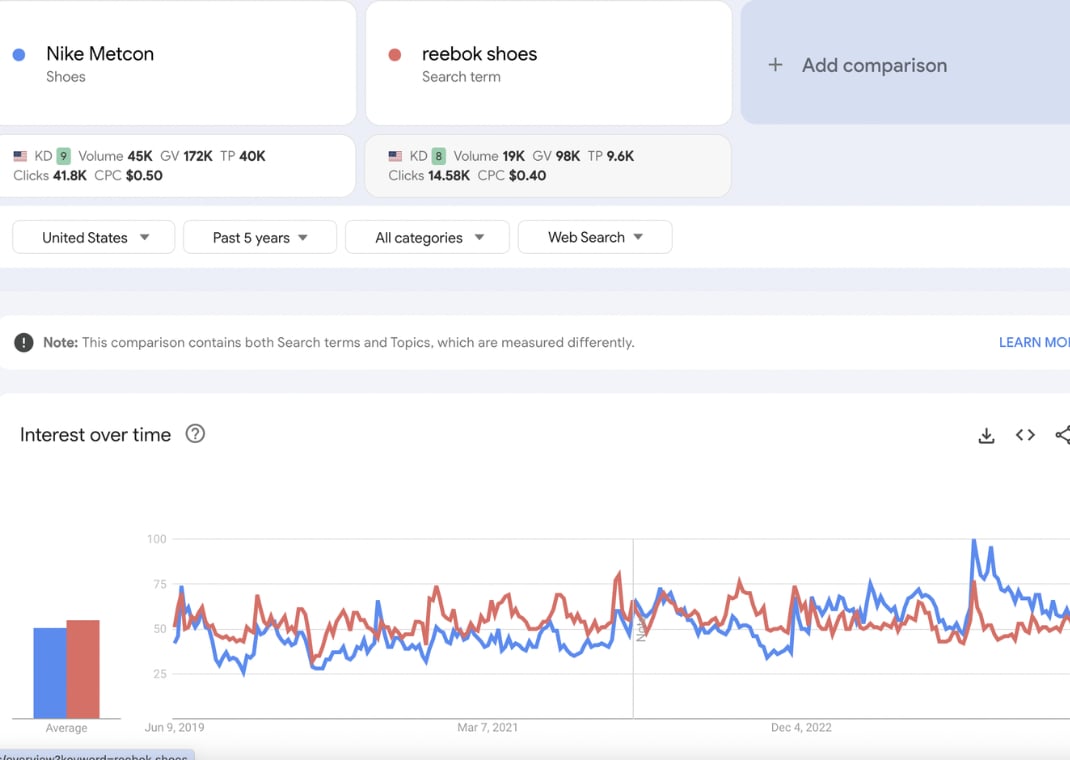Click the KD 9 difficulty badge
The image size is (1070, 760).
coord(63,156)
